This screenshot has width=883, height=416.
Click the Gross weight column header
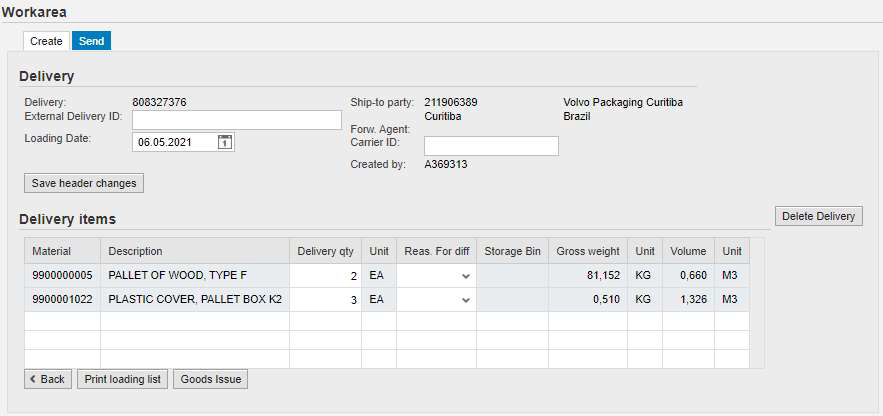click(588, 251)
